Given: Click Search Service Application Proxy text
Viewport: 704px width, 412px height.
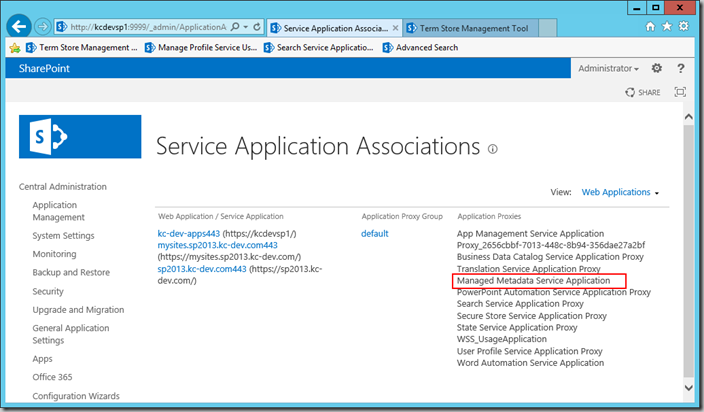Looking at the screenshot, I should pos(520,304).
